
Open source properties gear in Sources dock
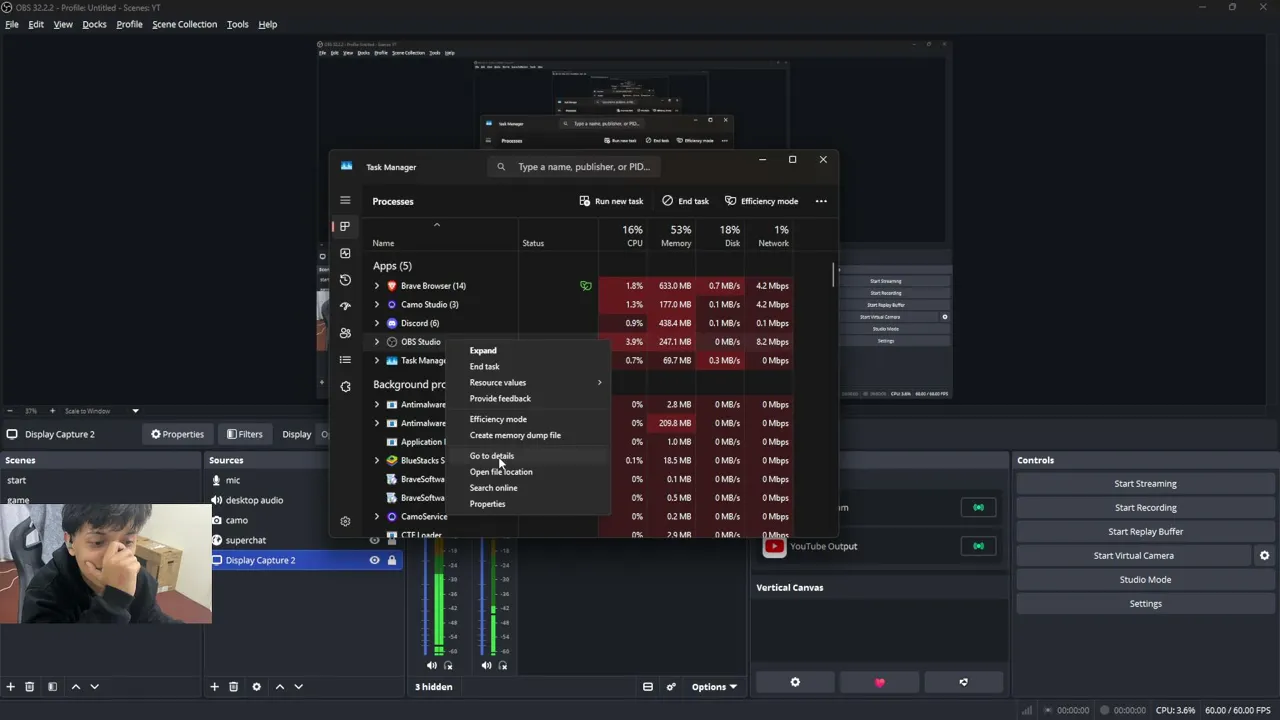[256, 687]
